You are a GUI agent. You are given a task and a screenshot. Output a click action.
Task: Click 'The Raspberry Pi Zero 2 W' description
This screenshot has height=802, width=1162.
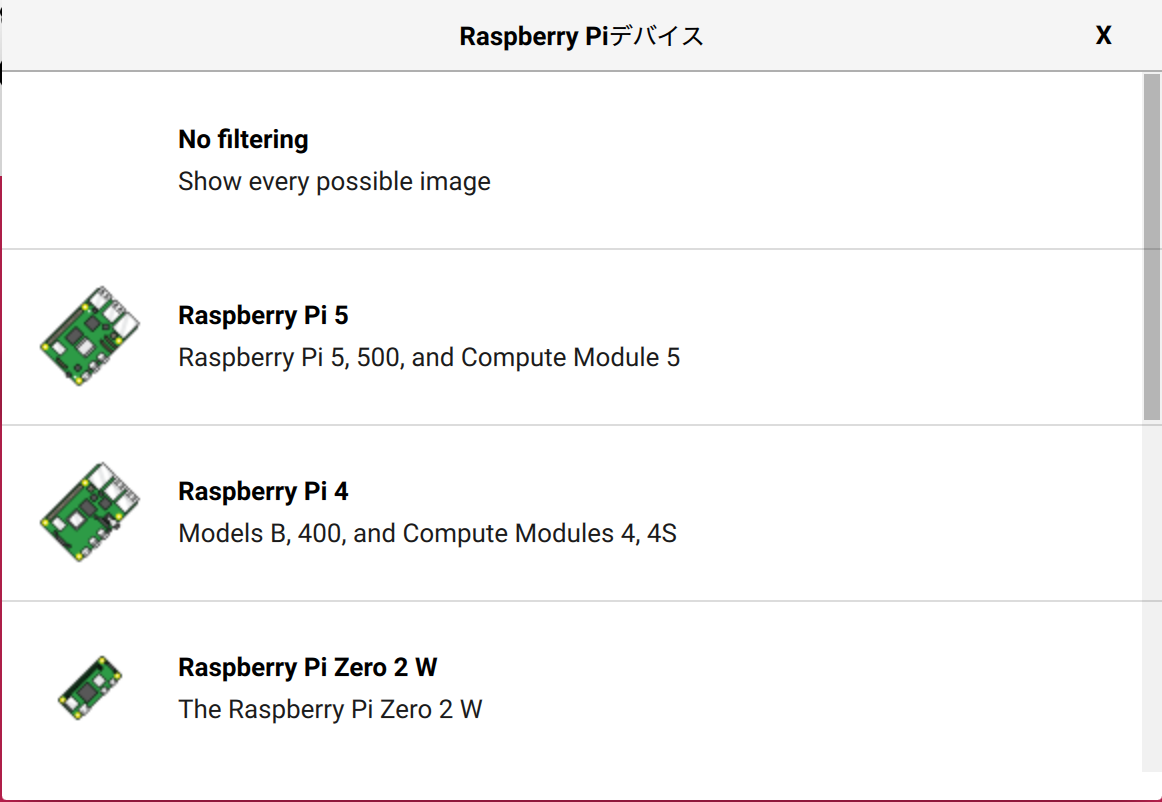[x=330, y=710]
